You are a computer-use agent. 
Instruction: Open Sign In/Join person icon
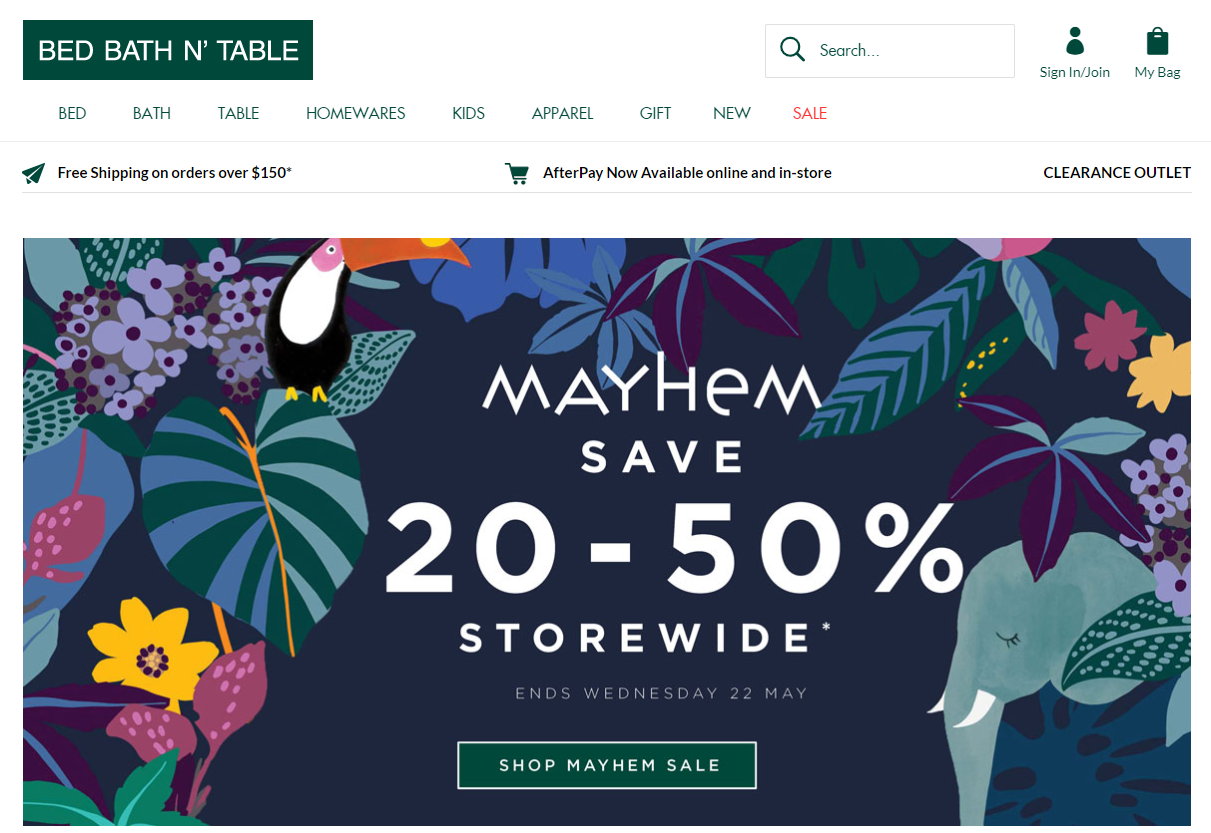(x=1074, y=42)
